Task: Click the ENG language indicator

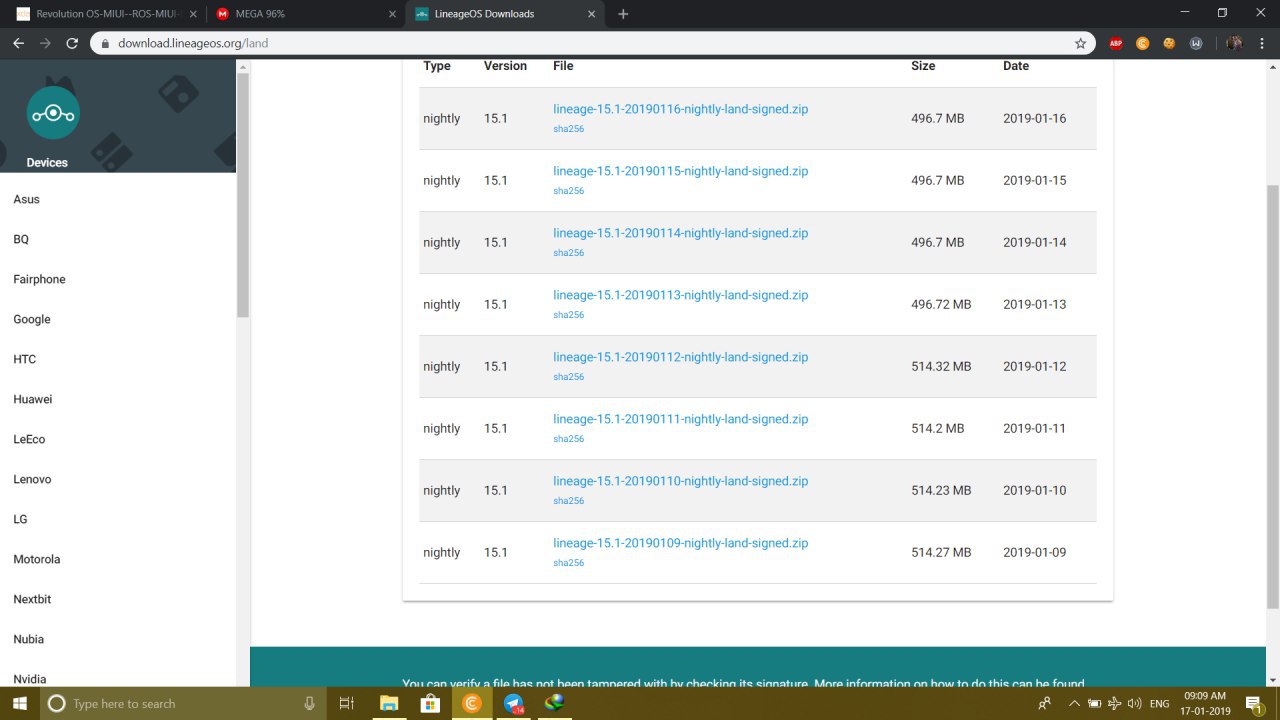Action: (x=1160, y=703)
